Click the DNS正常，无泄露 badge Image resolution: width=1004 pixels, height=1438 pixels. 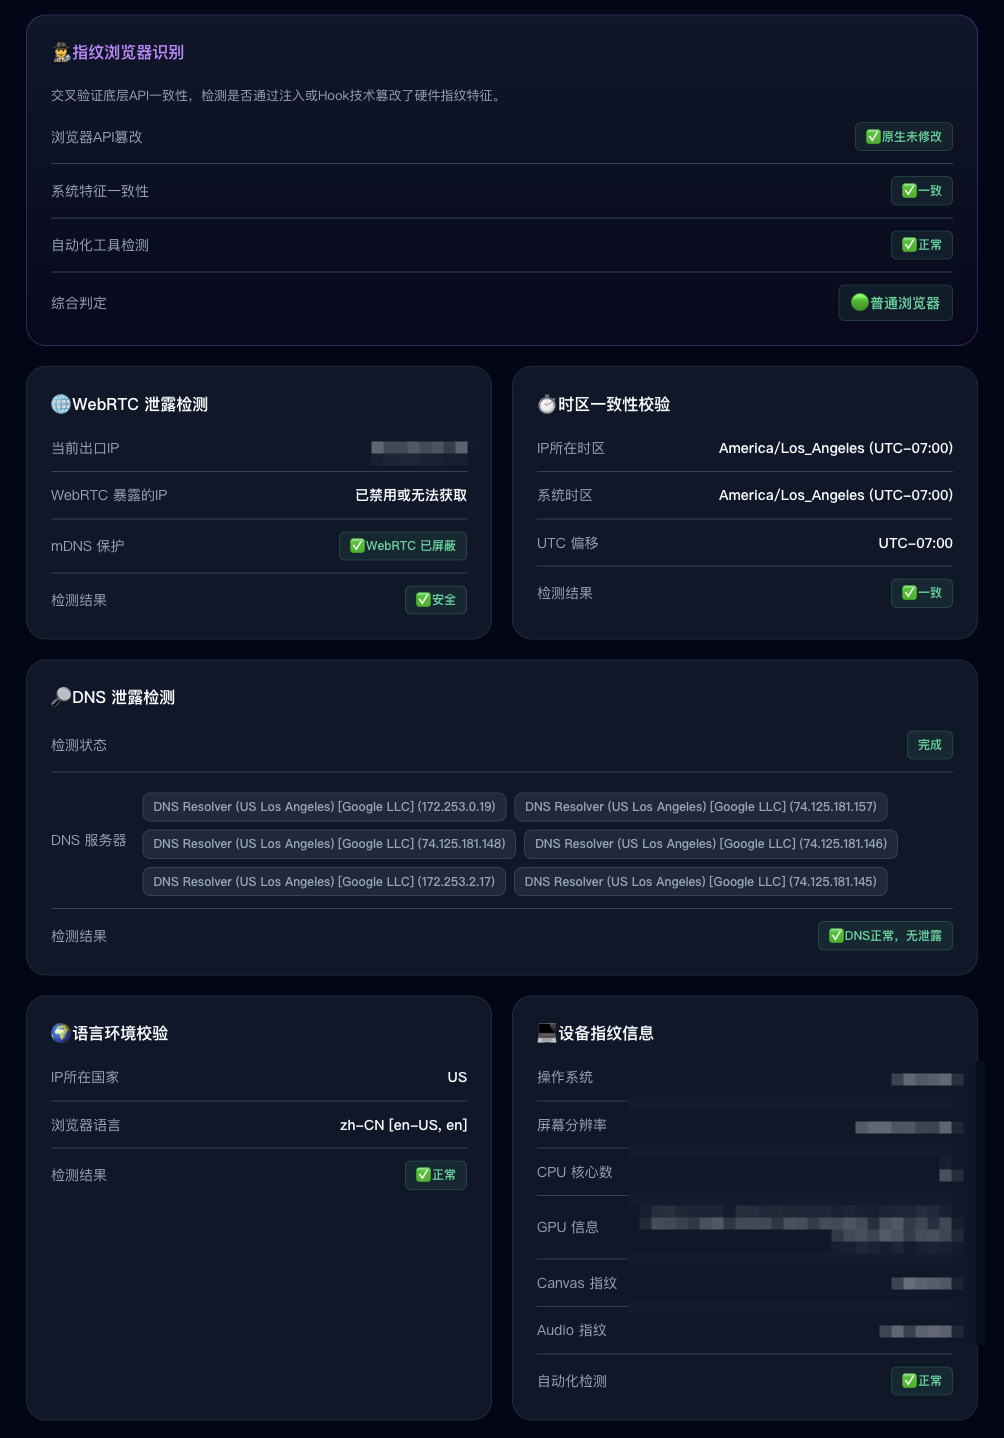885,936
